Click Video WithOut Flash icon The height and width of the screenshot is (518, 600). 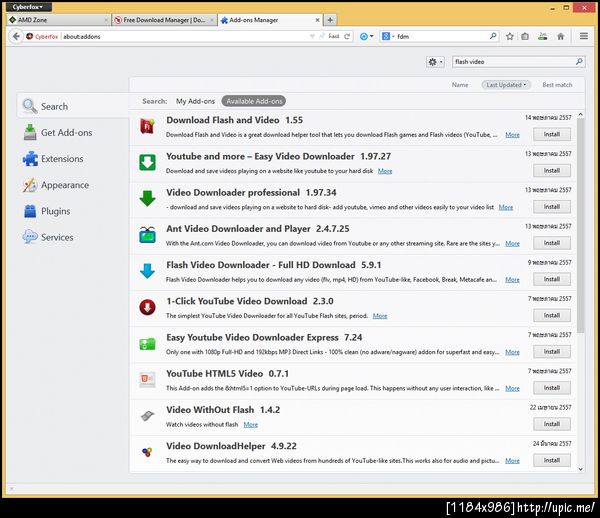[x=147, y=415]
